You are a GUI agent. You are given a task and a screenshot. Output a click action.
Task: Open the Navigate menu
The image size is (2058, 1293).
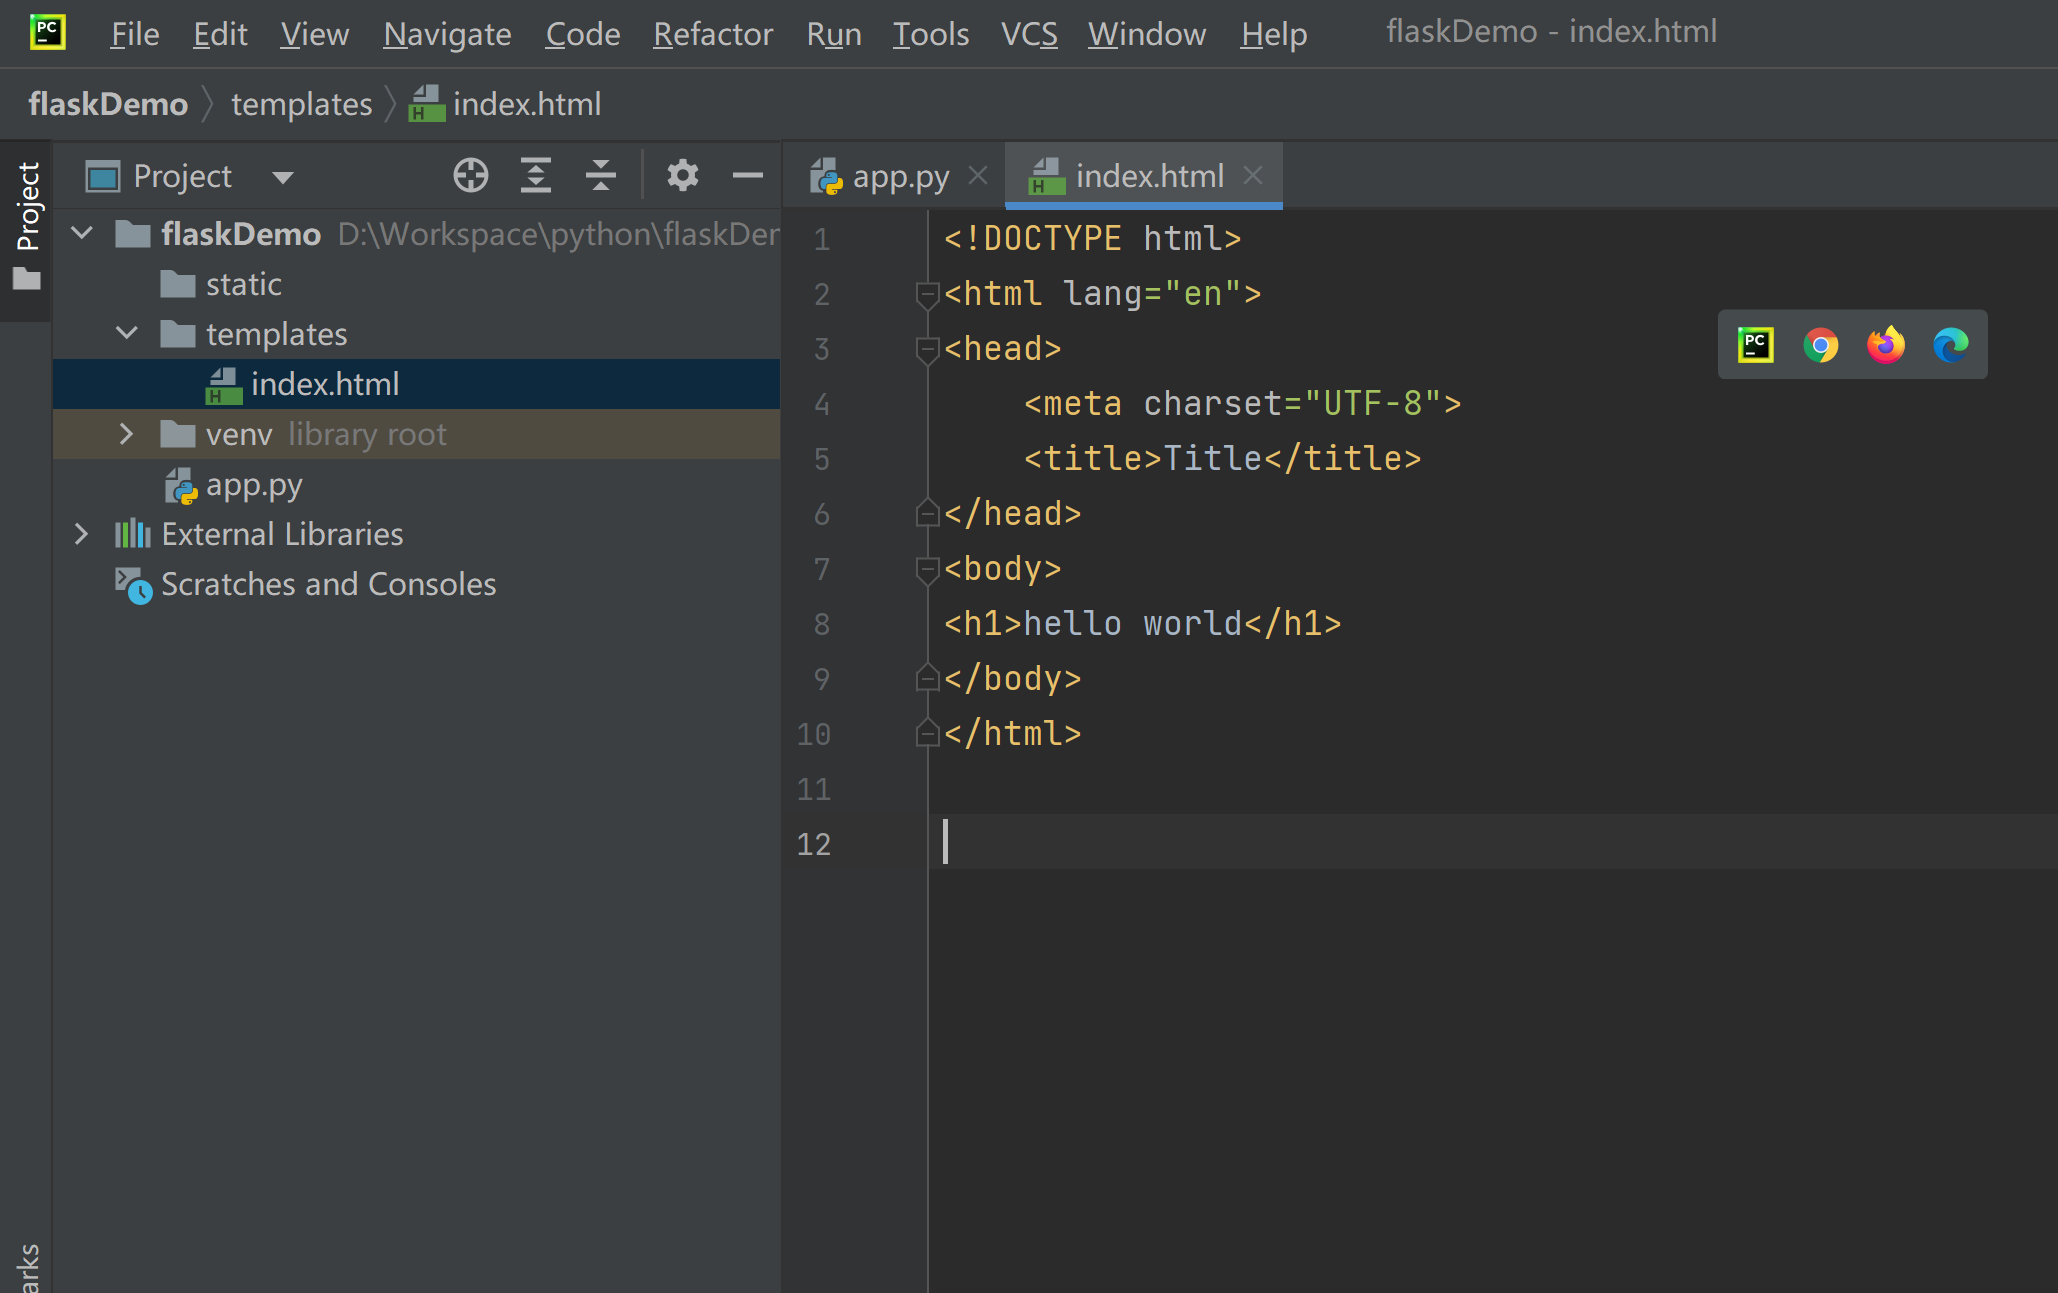pos(447,34)
